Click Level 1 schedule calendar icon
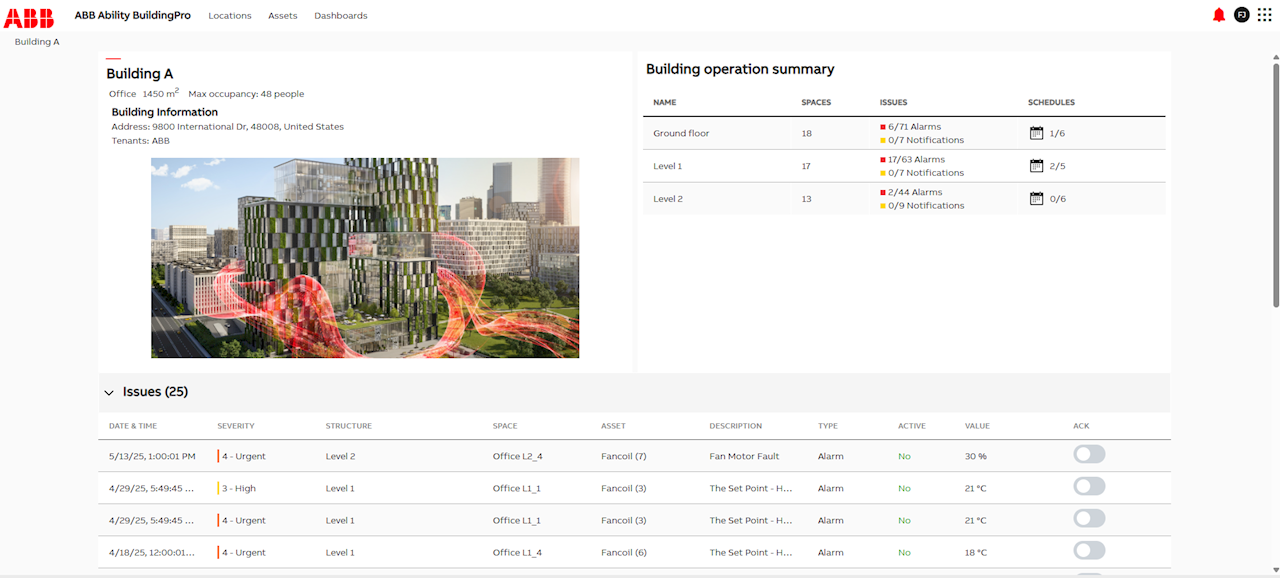 [x=1036, y=166]
